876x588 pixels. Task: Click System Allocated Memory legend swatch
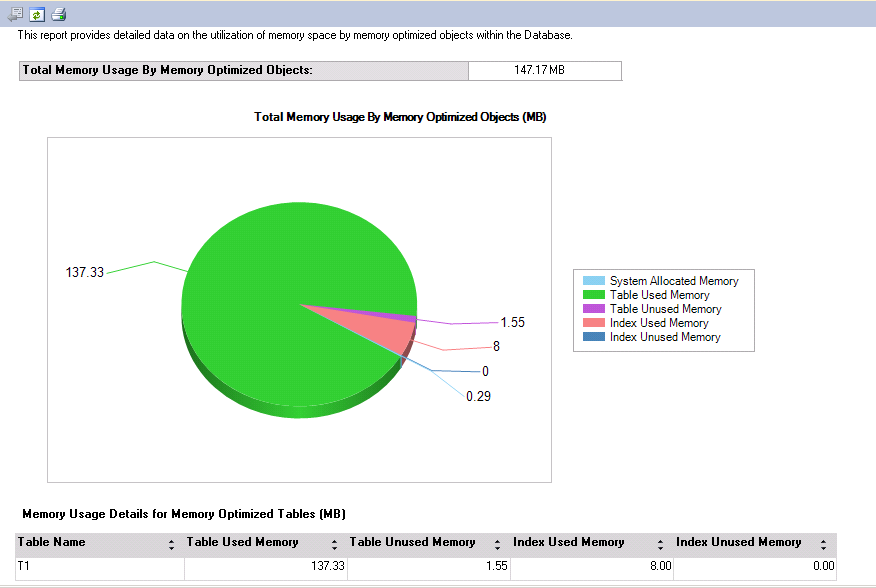pos(593,281)
